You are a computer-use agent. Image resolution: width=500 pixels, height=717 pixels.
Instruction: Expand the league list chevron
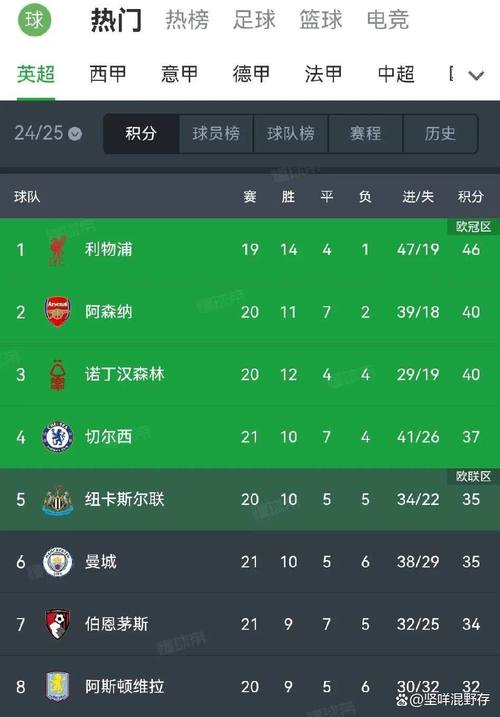coord(476,75)
